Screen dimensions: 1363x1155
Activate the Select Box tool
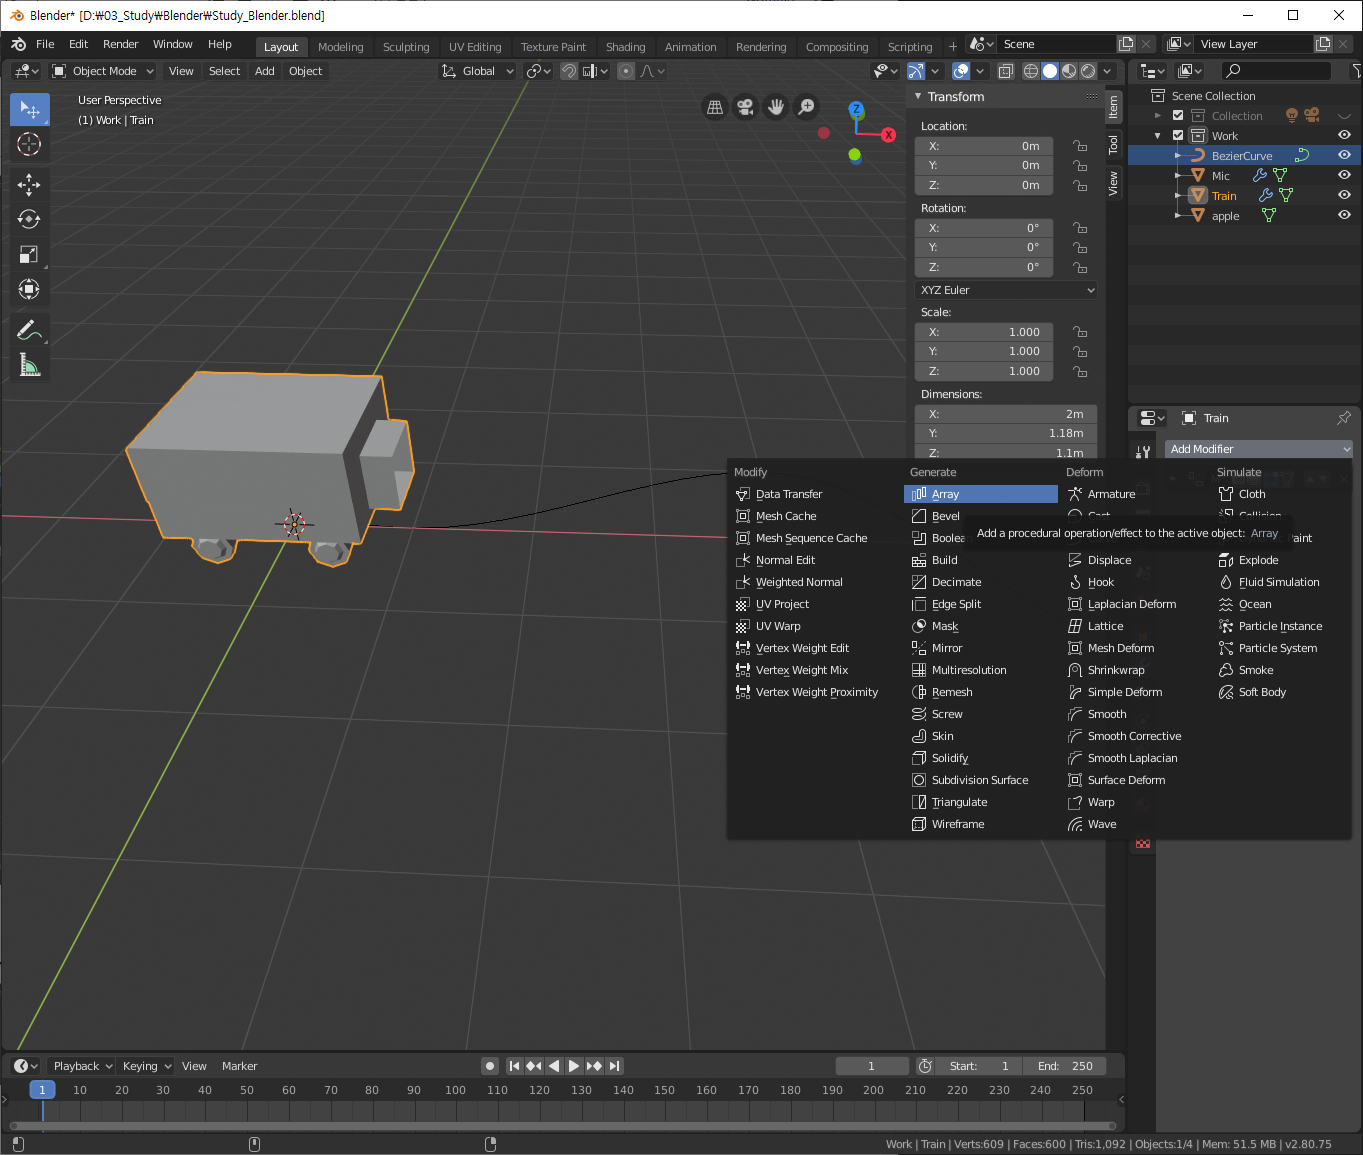point(29,109)
